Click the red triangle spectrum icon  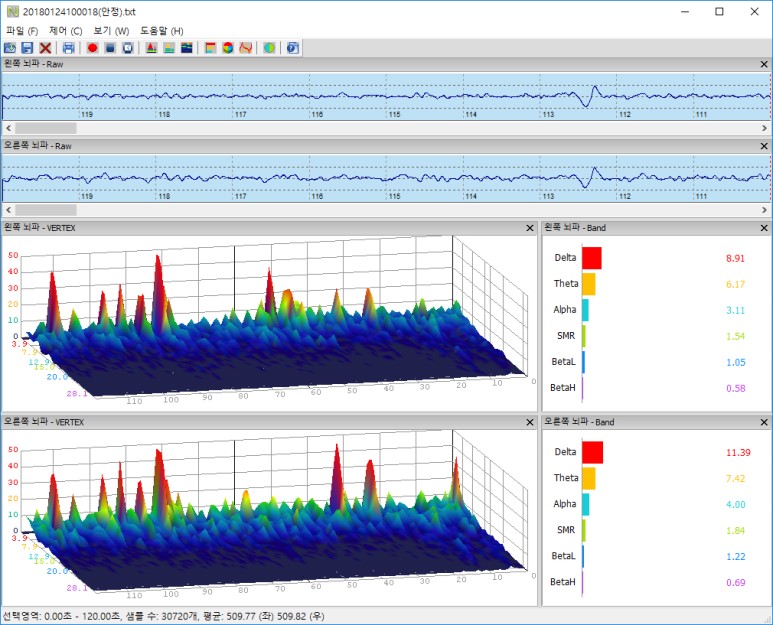pyautogui.click(x=151, y=48)
